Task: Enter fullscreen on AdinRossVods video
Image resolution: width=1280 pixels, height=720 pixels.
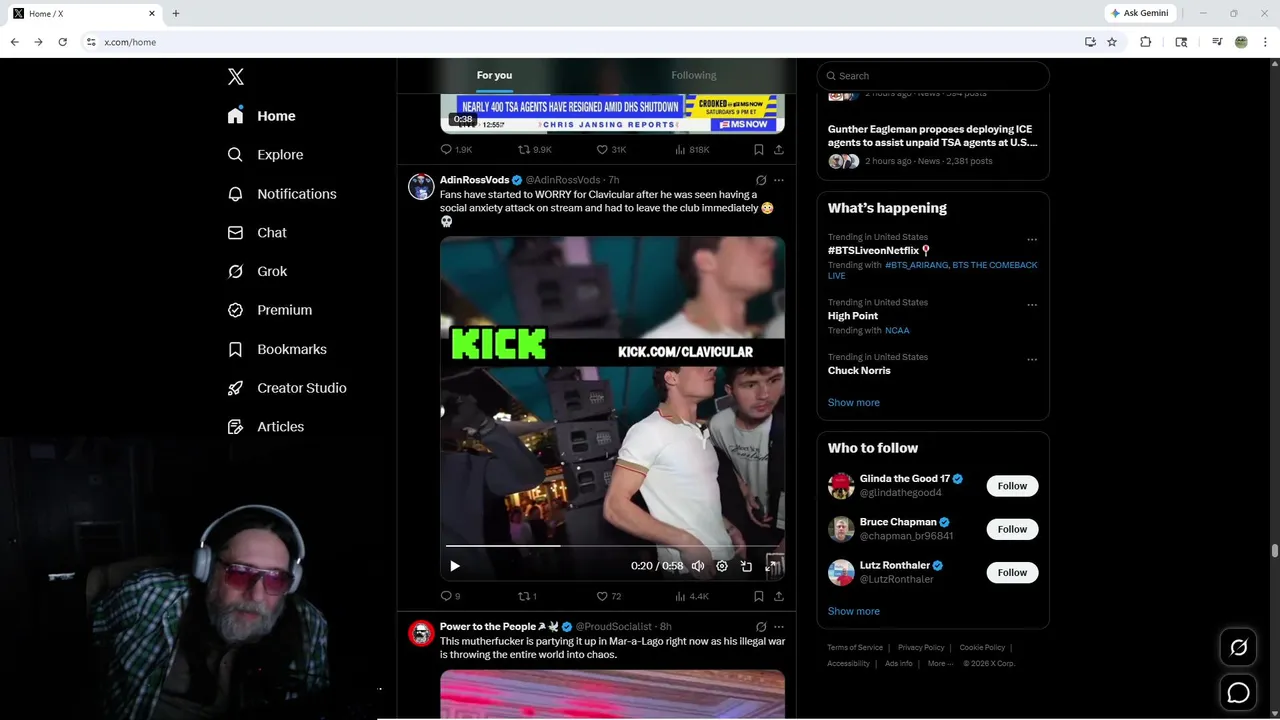Action: pyautogui.click(x=771, y=566)
